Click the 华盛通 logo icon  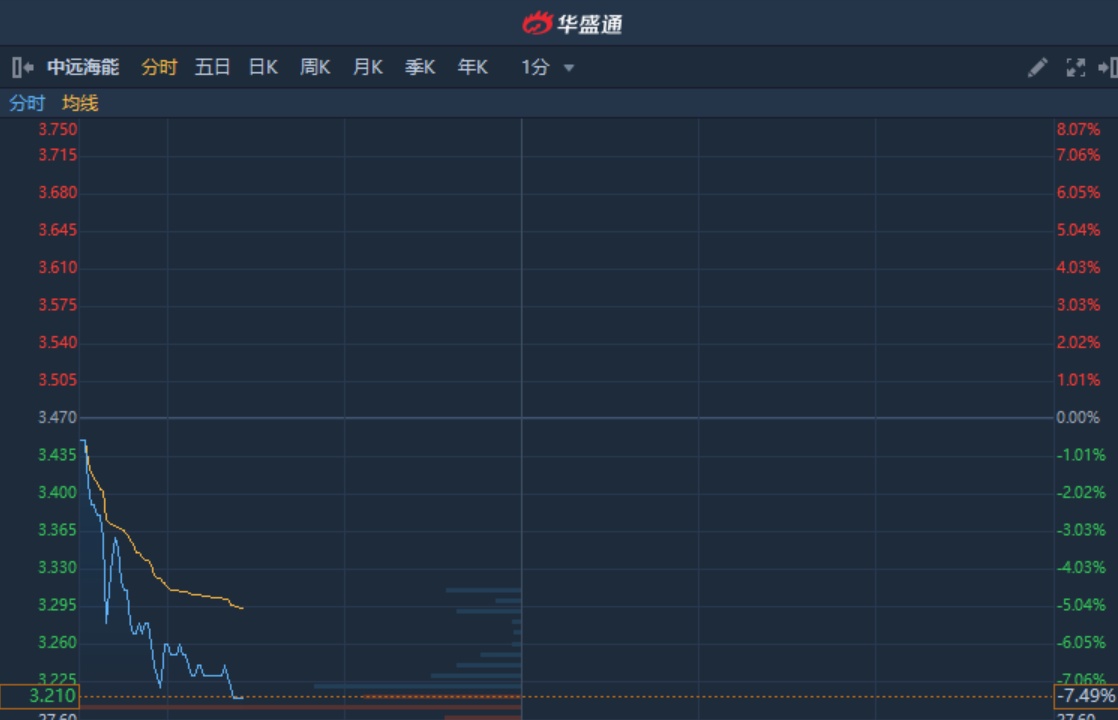537,23
